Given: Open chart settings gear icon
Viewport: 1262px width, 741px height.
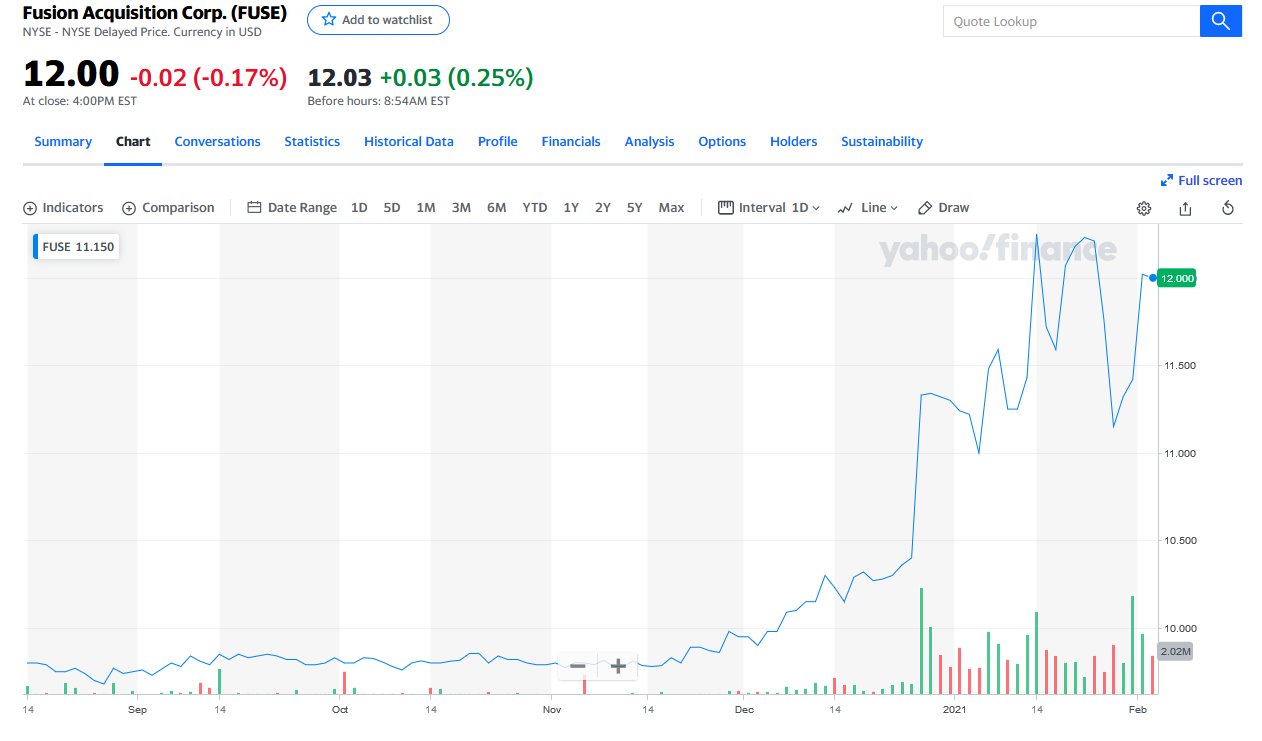Looking at the screenshot, I should [x=1144, y=208].
